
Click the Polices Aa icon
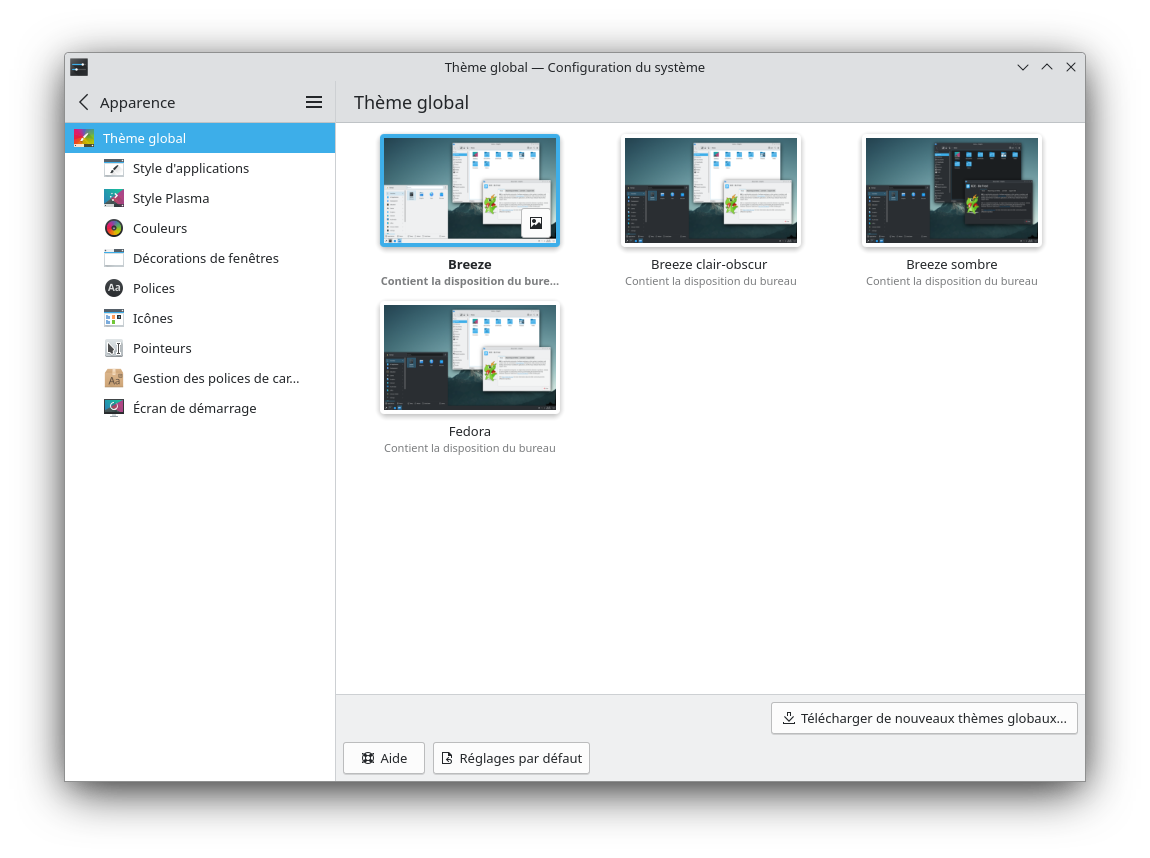coord(114,288)
